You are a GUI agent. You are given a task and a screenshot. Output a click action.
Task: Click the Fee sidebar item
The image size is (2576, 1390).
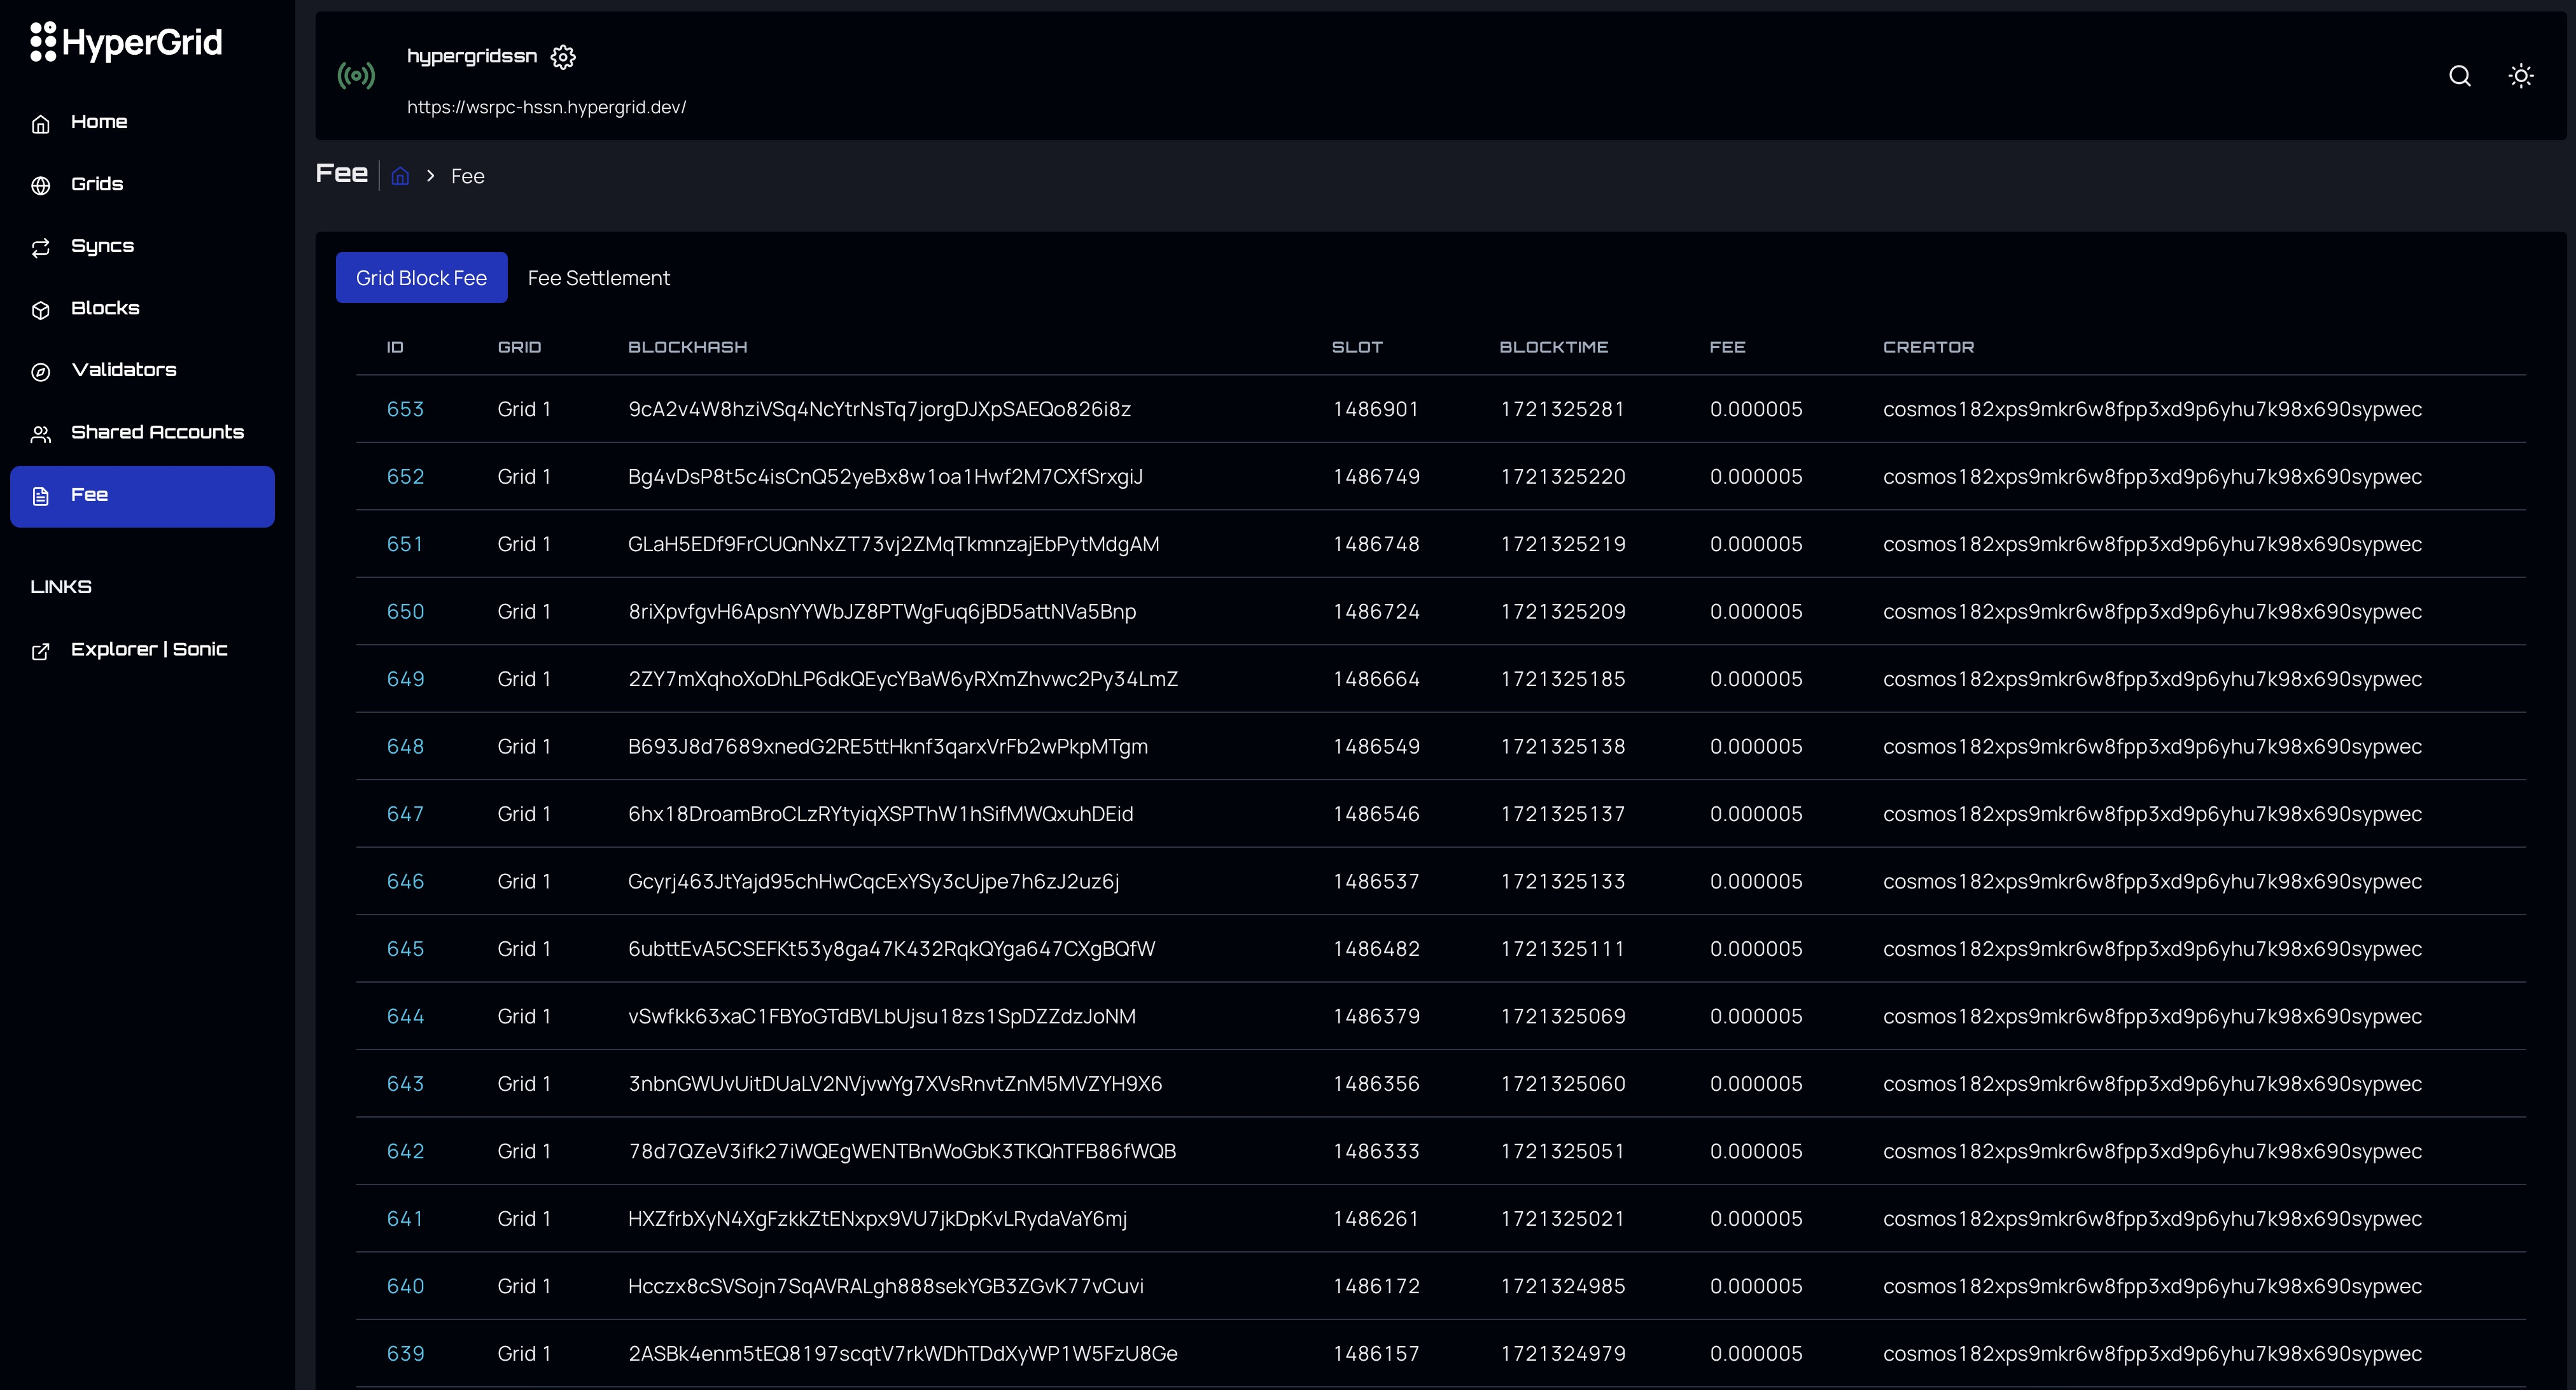(142, 496)
